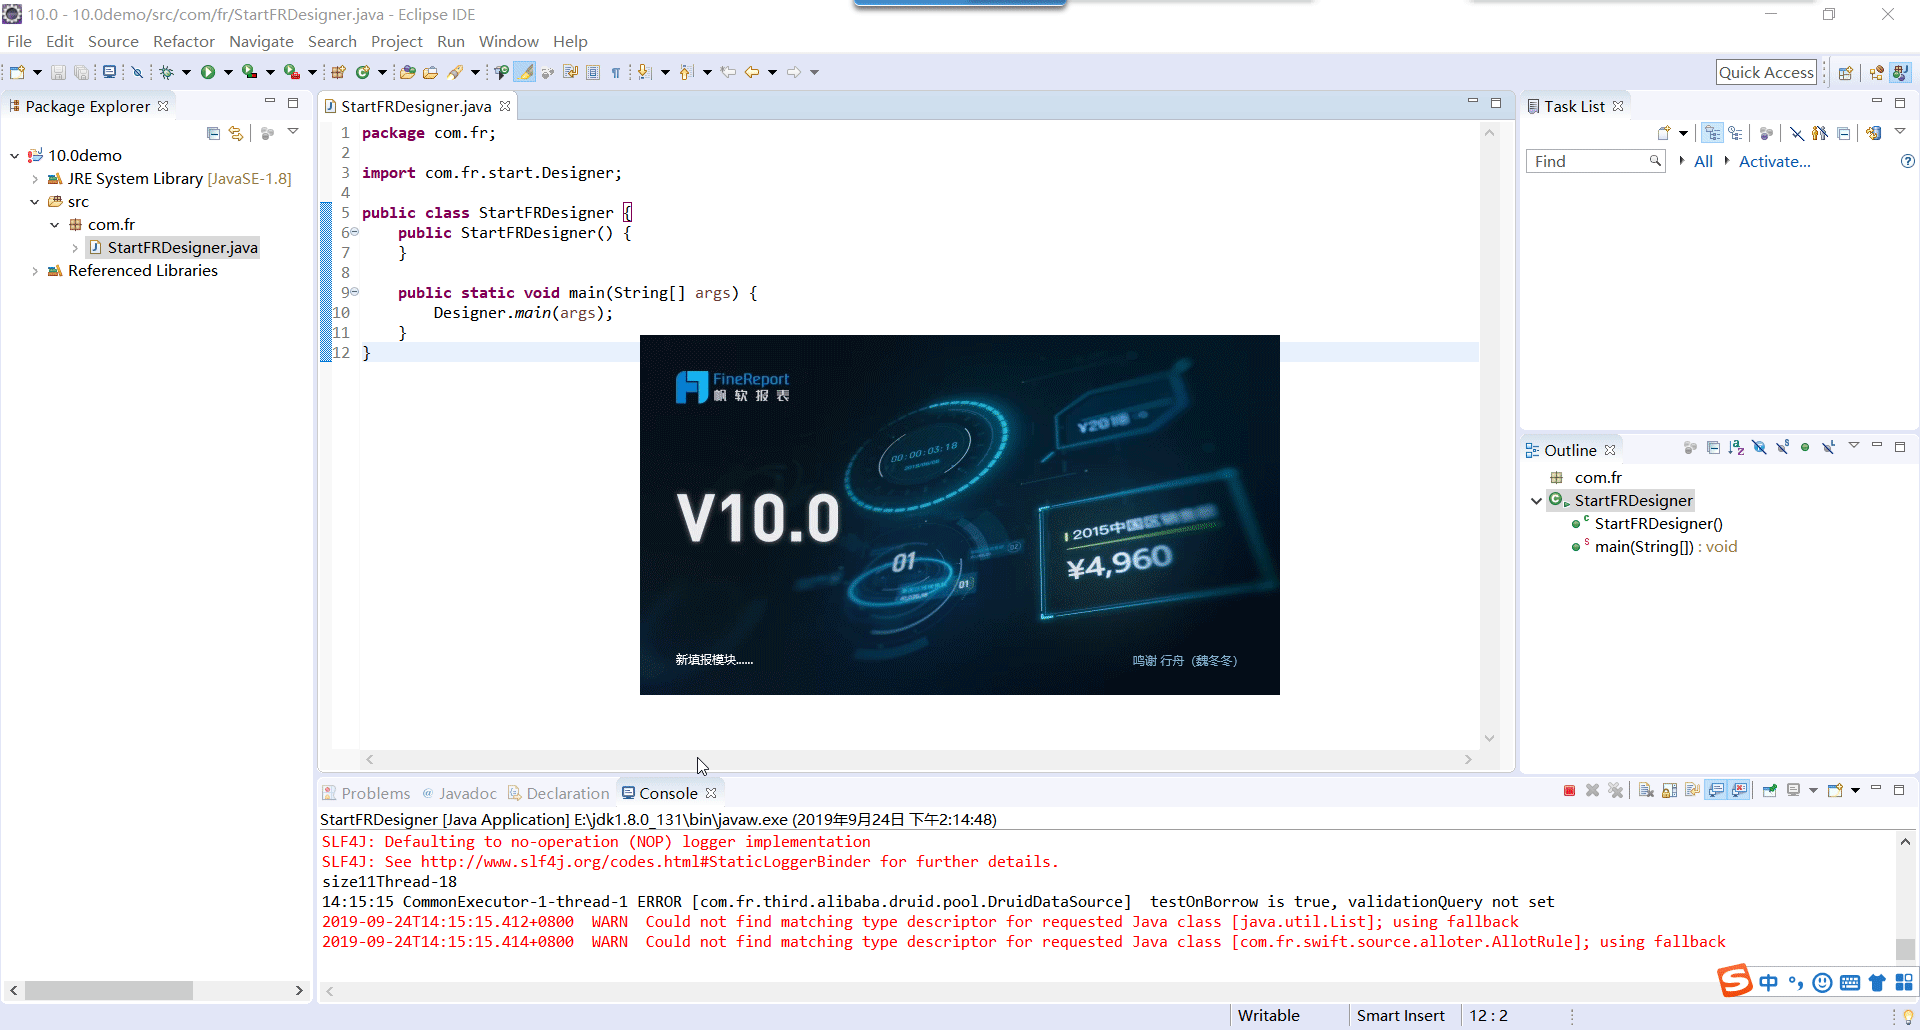Synchronize Changed in Task List toolbar
This screenshot has height=1030, width=1920.
pos(1874,133)
